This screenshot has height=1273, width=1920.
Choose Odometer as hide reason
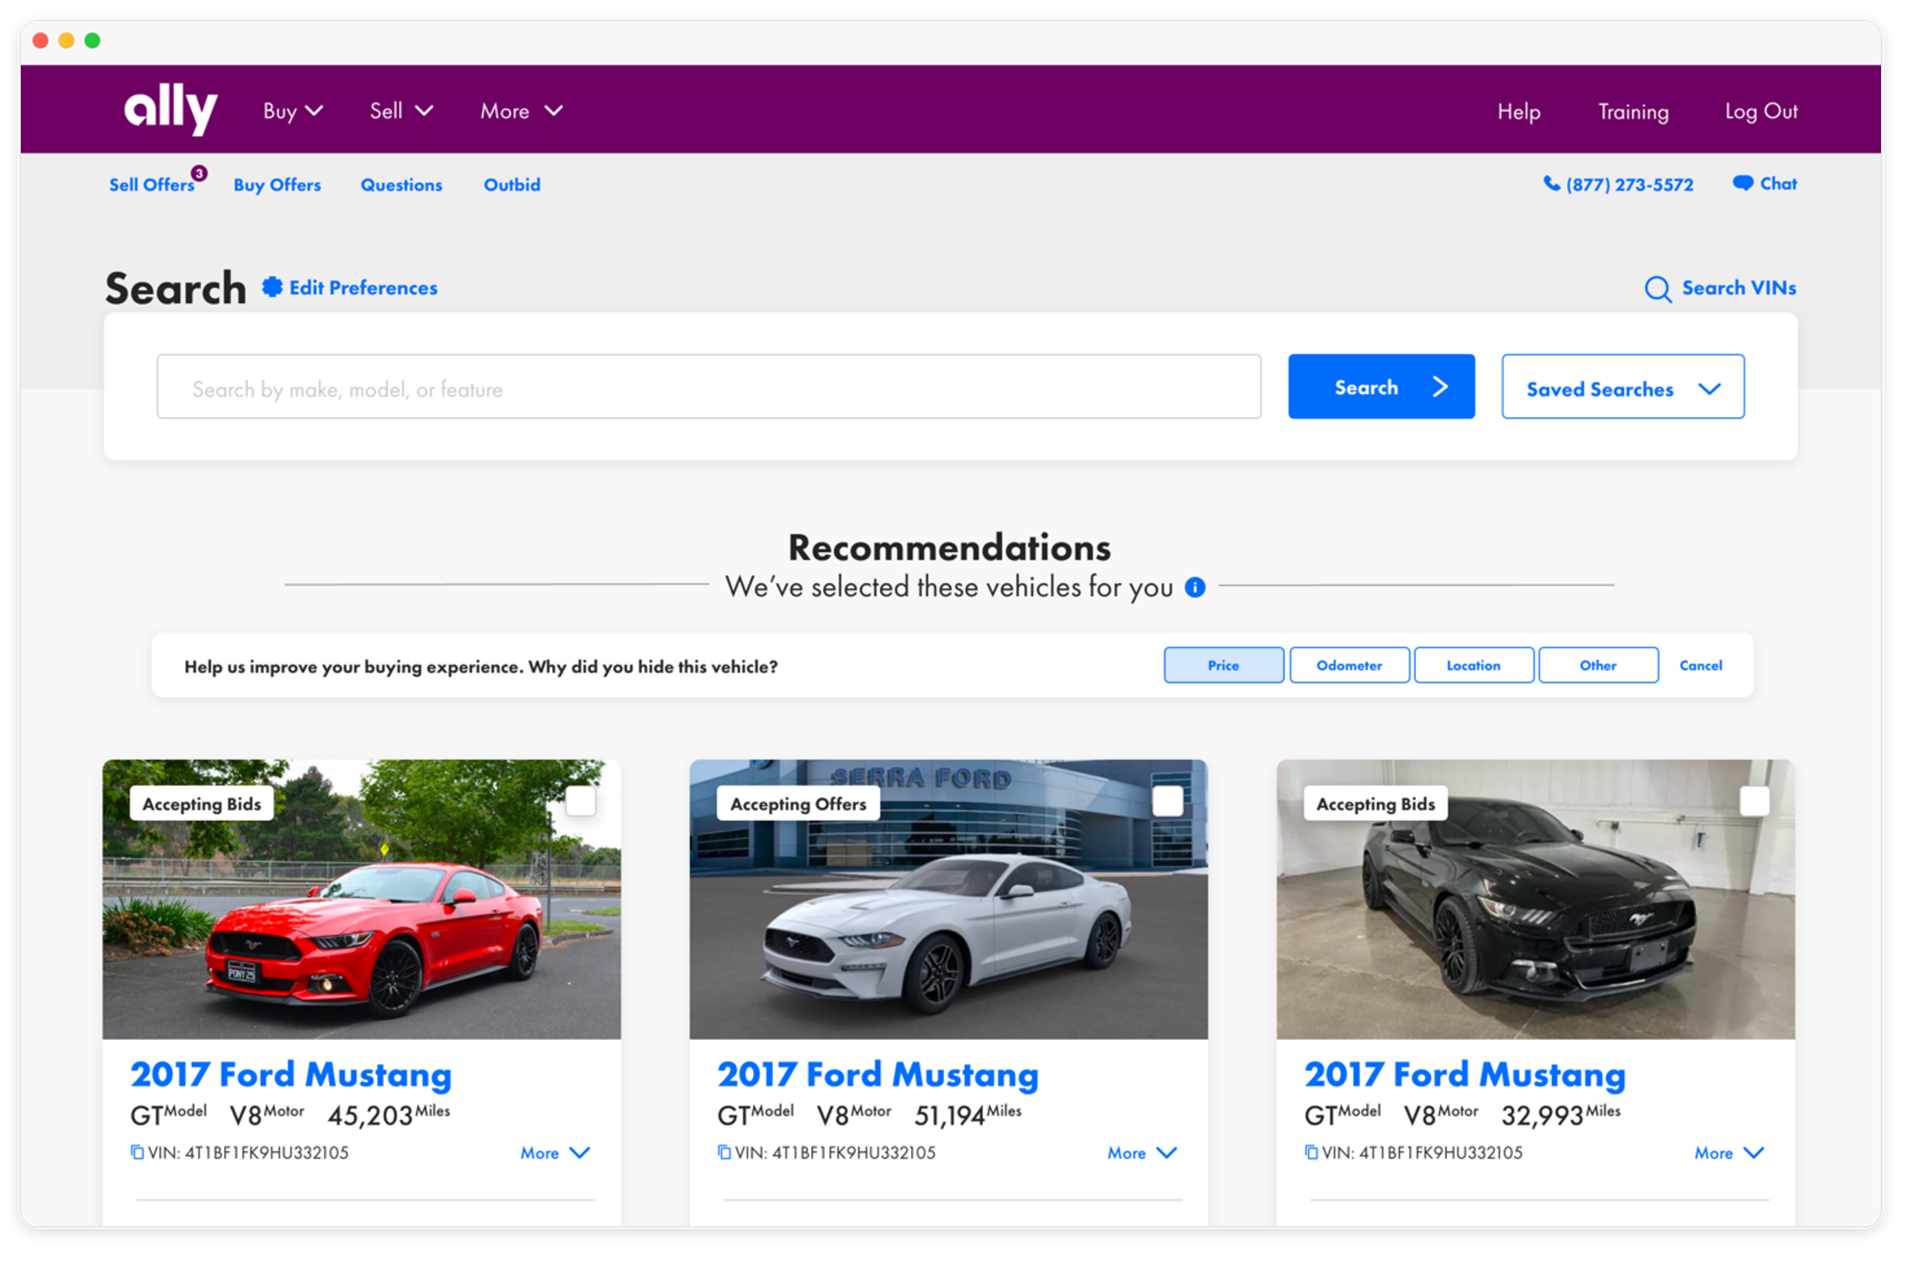1349,665
